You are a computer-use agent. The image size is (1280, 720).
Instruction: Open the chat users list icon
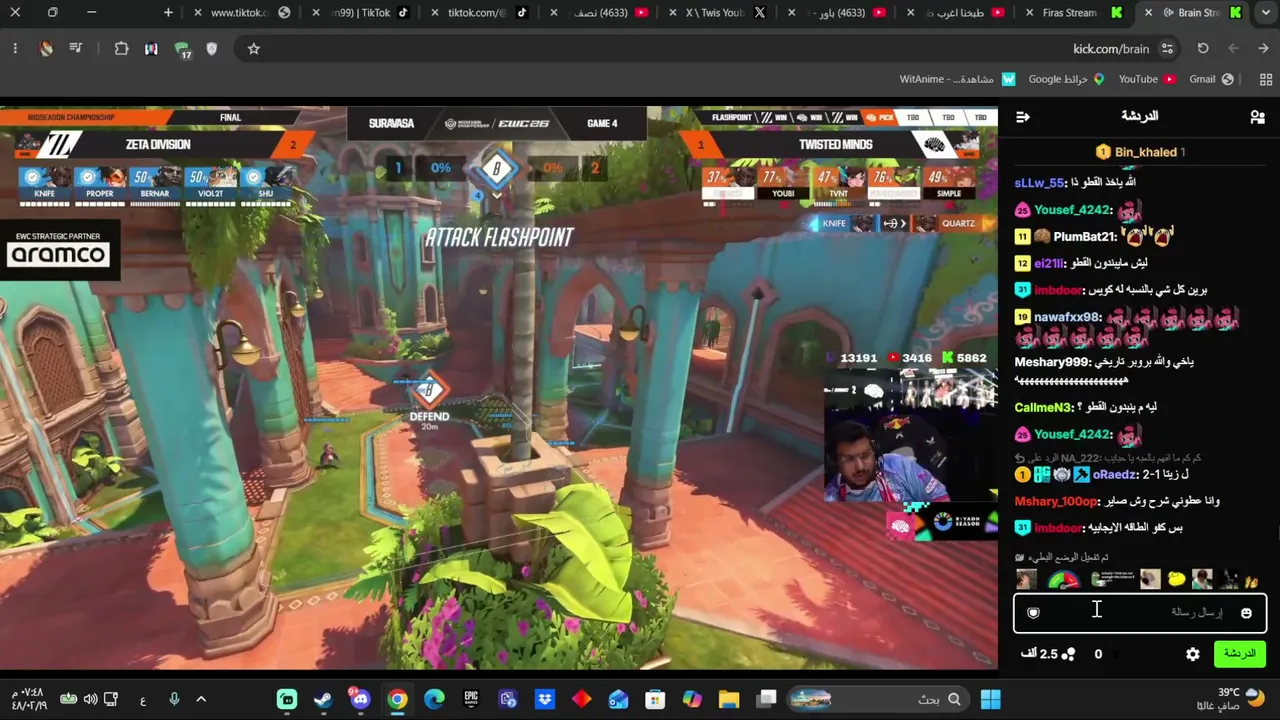(x=1257, y=117)
